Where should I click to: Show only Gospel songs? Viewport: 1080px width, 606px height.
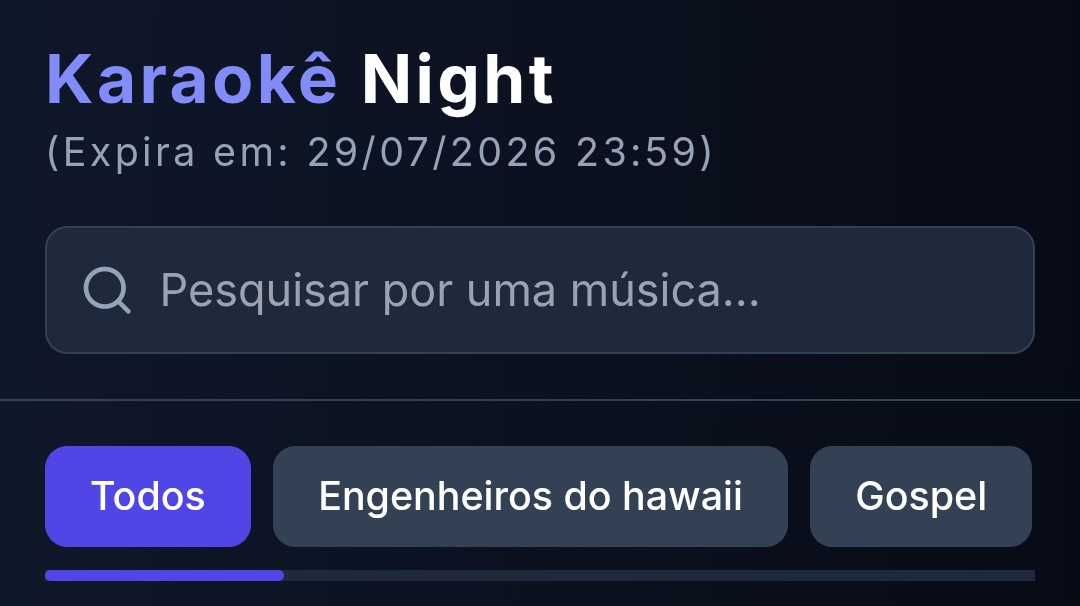pos(921,497)
